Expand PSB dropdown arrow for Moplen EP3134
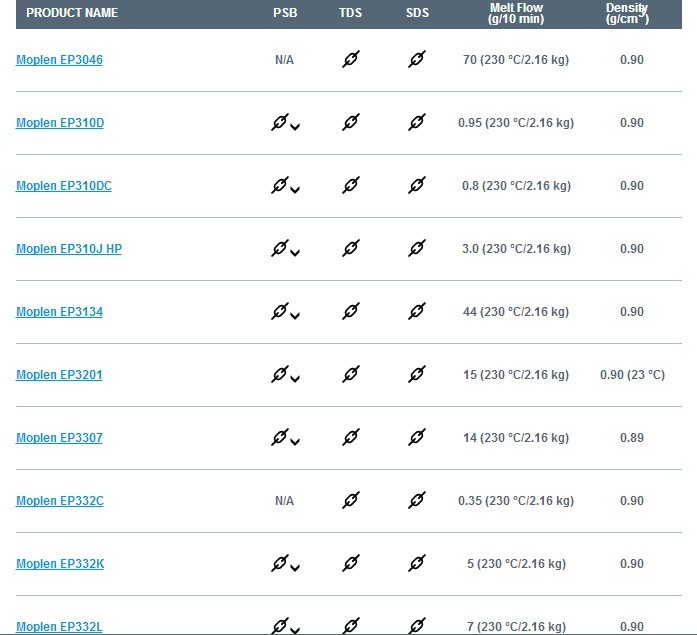The height and width of the screenshot is (635, 697). click(295, 316)
